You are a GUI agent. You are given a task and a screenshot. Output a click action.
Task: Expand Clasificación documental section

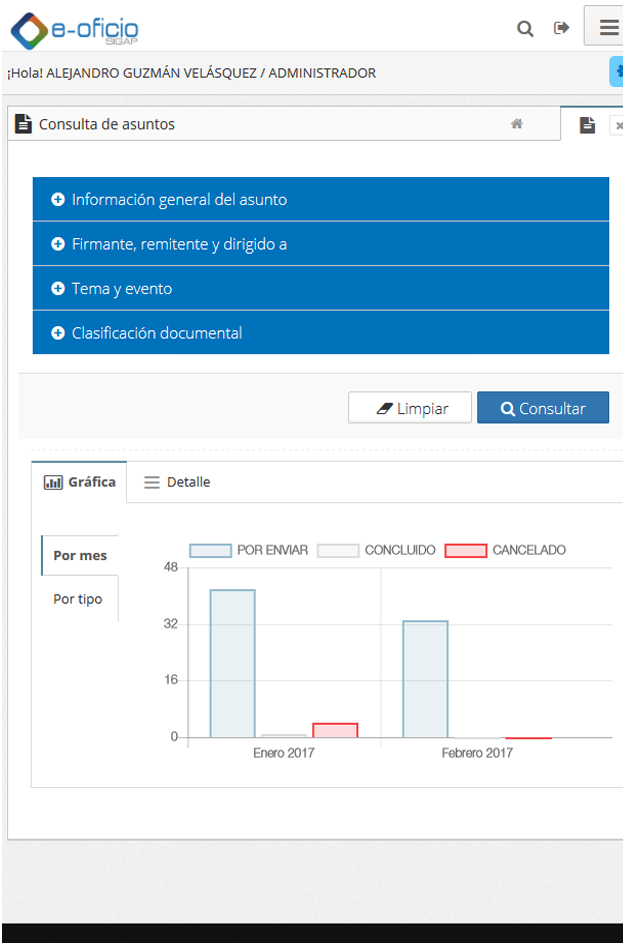pyautogui.click(x=321, y=333)
